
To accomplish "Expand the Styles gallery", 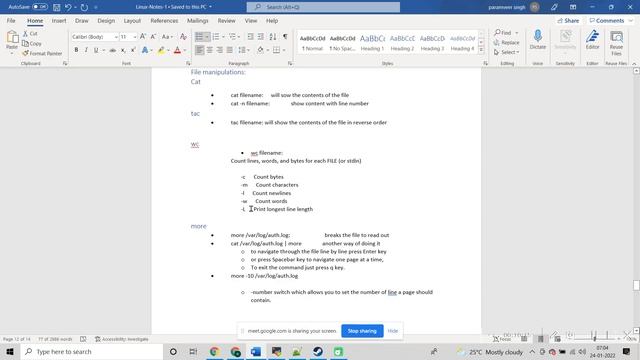I will (x=481, y=50).
